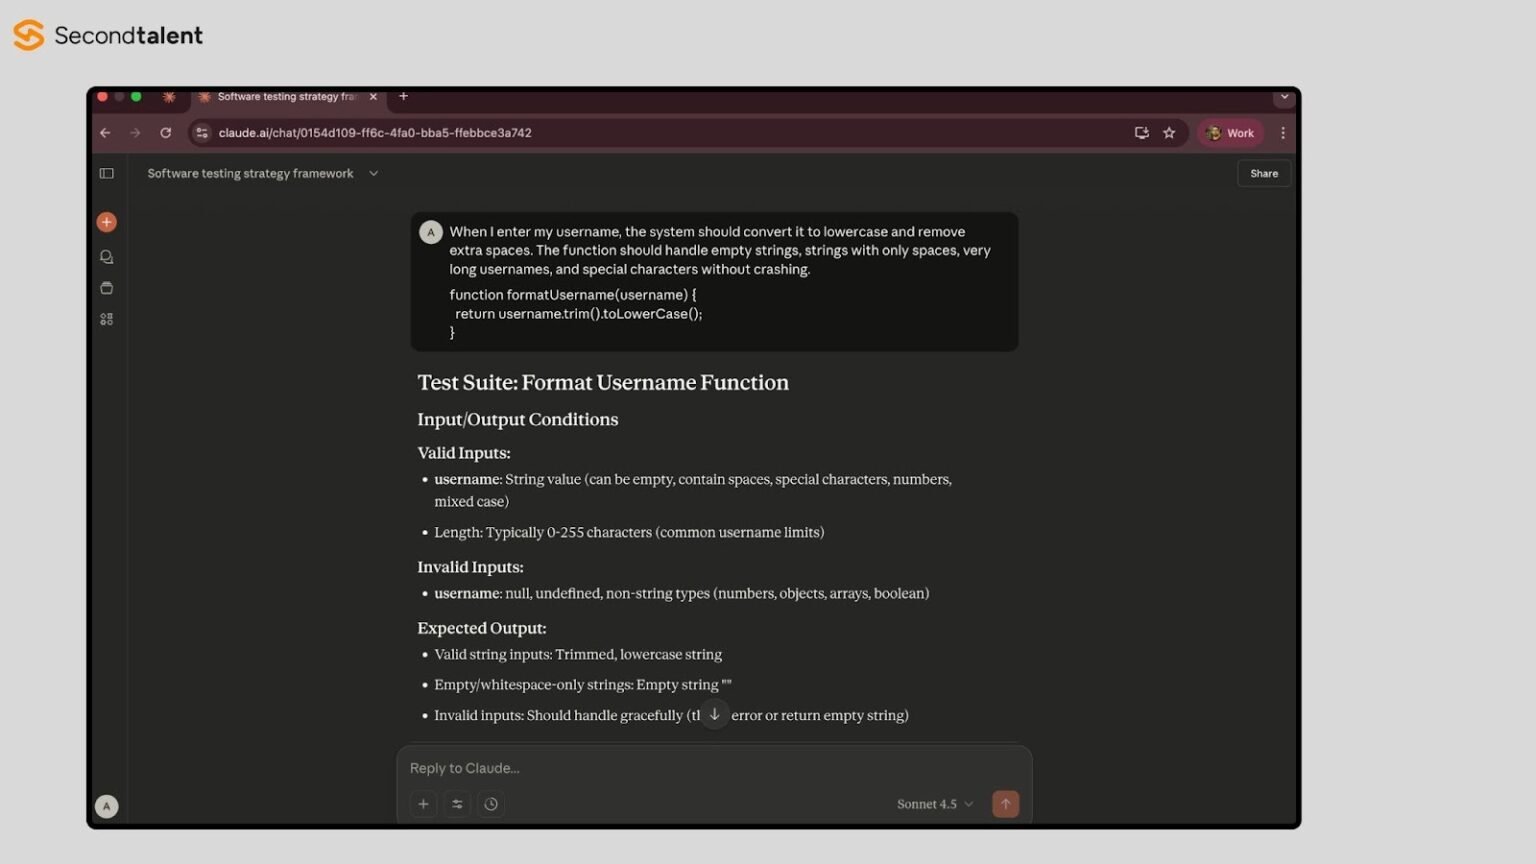The height and width of the screenshot is (864, 1536).
Task: Click the "Input/Output Conditions" heading
Action: (x=518, y=419)
